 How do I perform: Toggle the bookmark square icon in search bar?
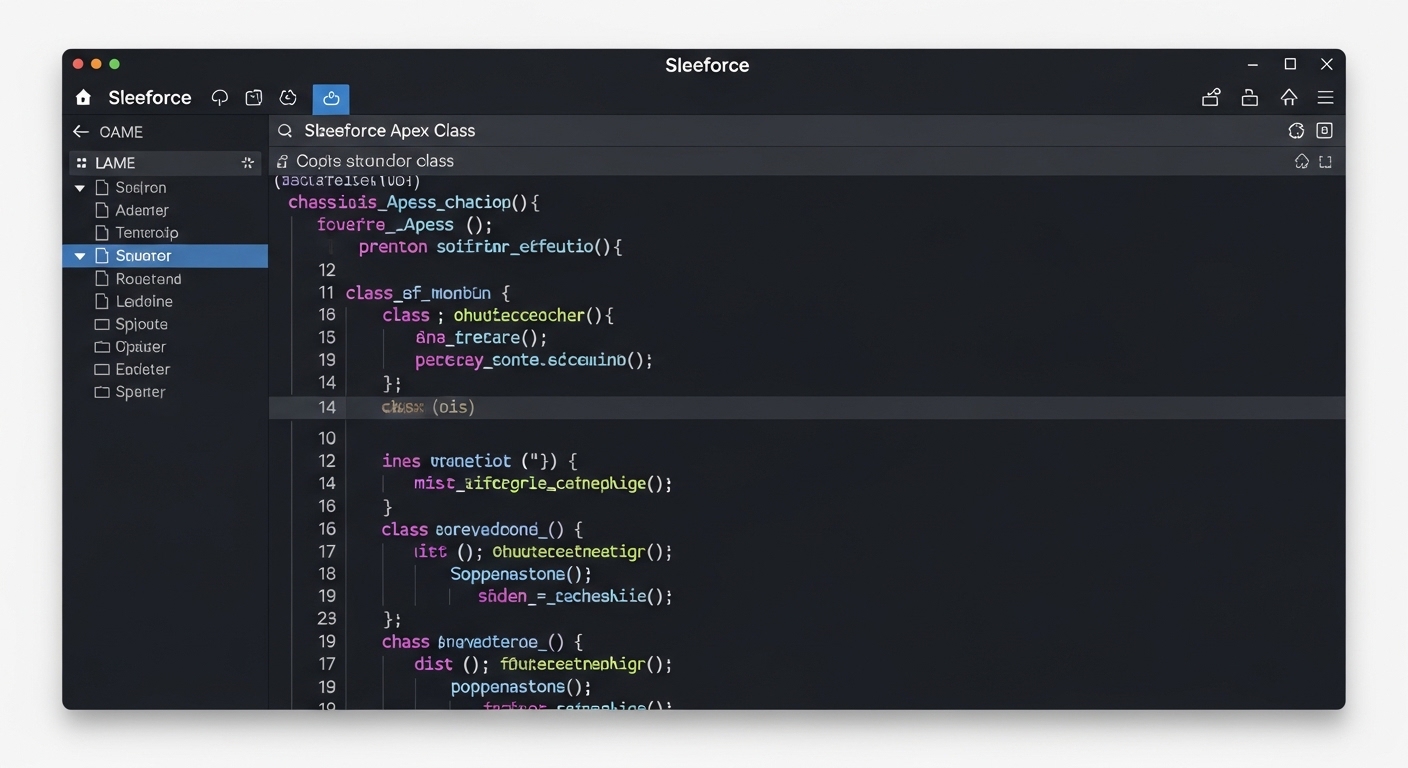(1324, 130)
